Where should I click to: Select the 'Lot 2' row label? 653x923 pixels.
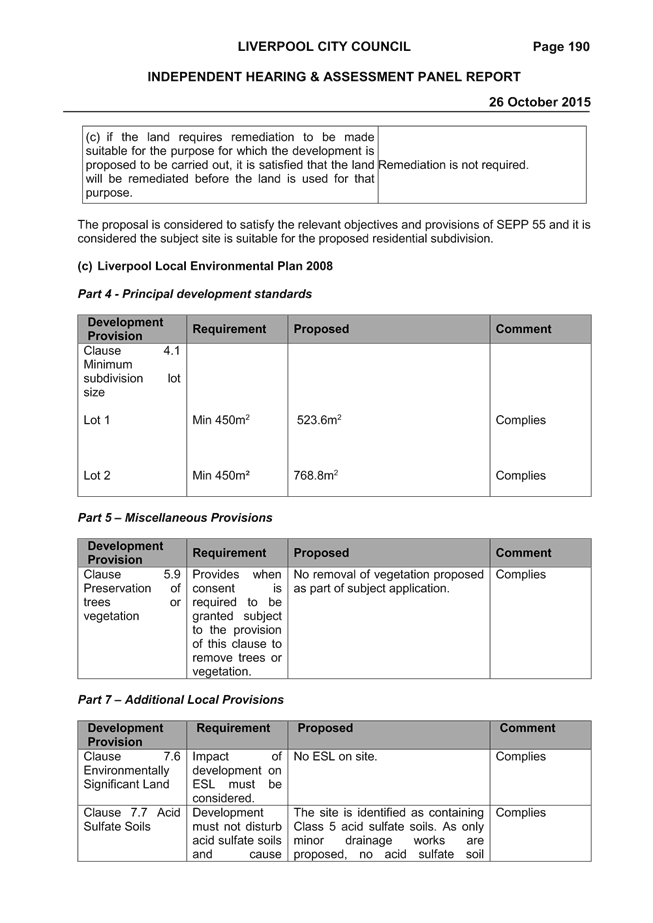coord(97,475)
